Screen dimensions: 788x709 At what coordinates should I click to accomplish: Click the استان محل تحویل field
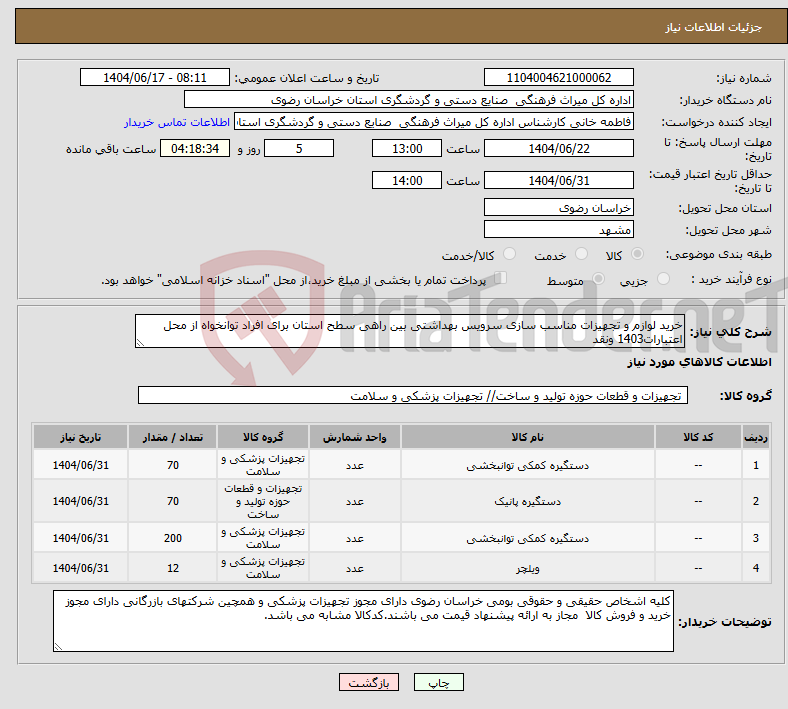tap(558, 207)
